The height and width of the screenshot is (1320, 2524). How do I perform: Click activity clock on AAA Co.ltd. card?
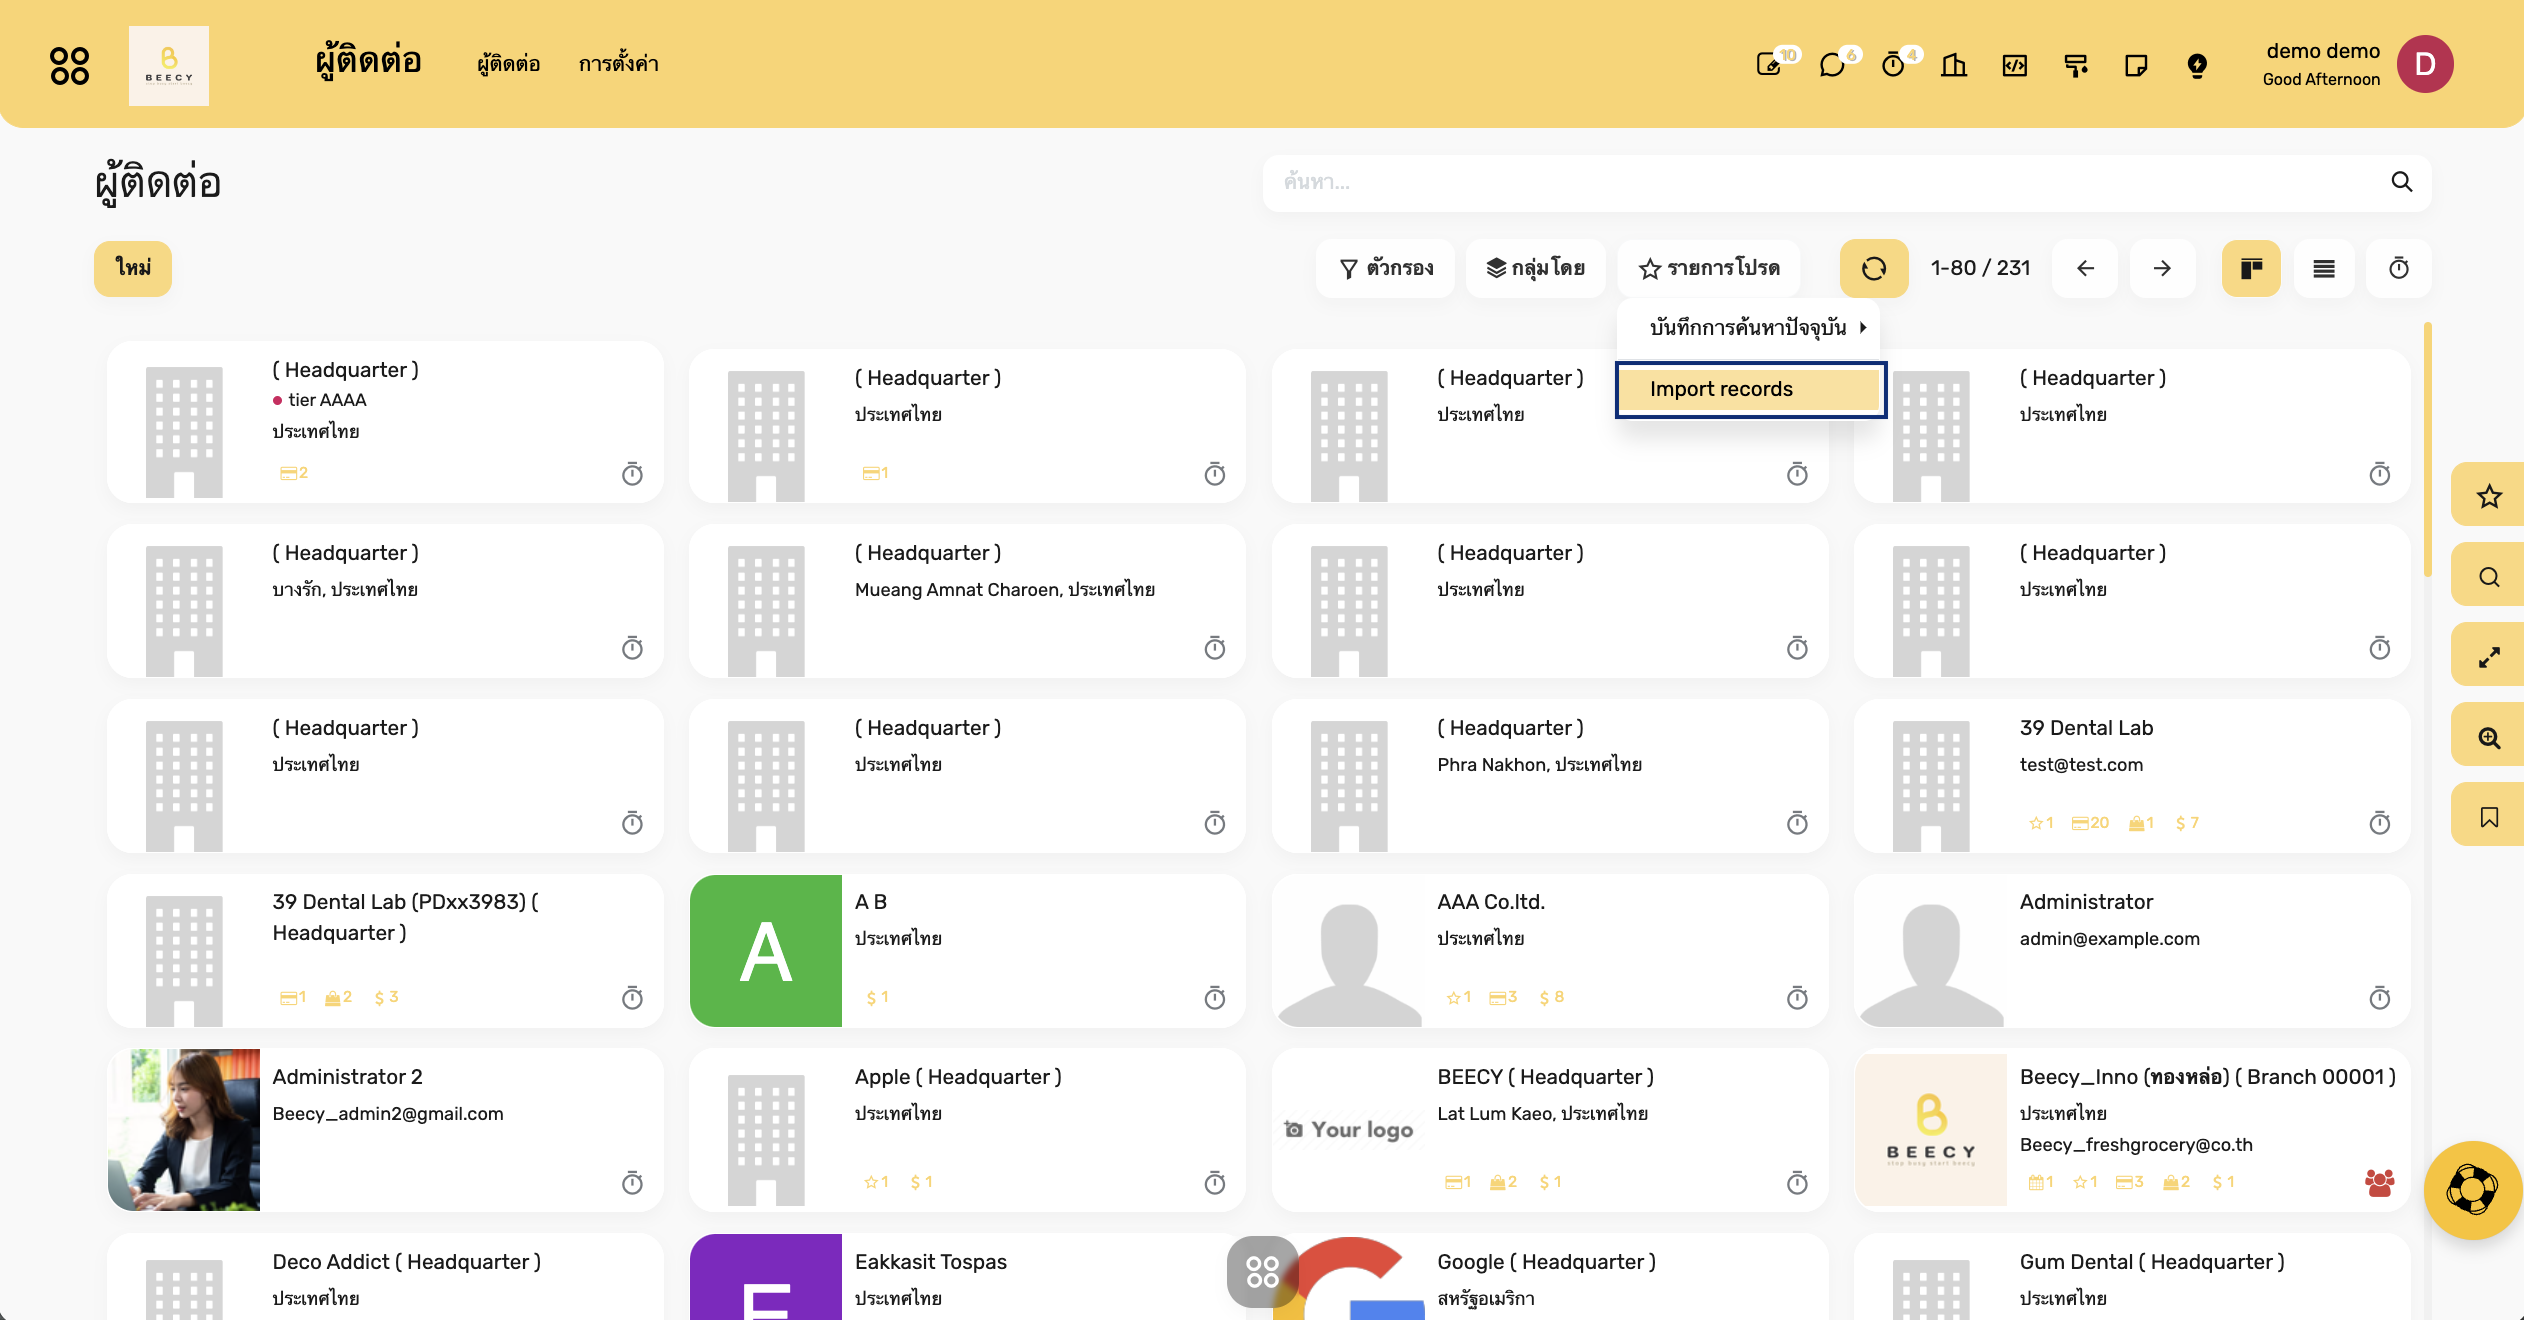pos(1797,997)
